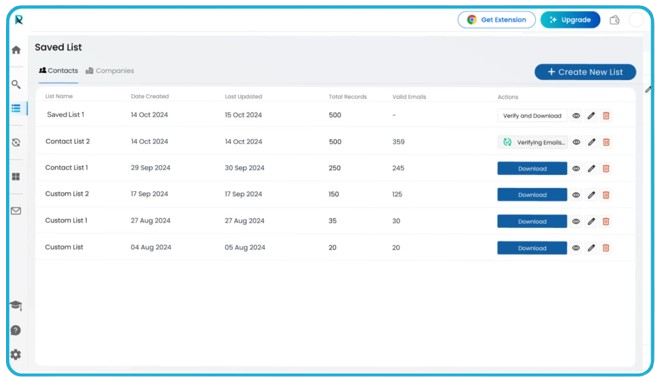Screen dimensions: 659x379
Task: Click the 359 valid emails value
Action: click(398, 142)
